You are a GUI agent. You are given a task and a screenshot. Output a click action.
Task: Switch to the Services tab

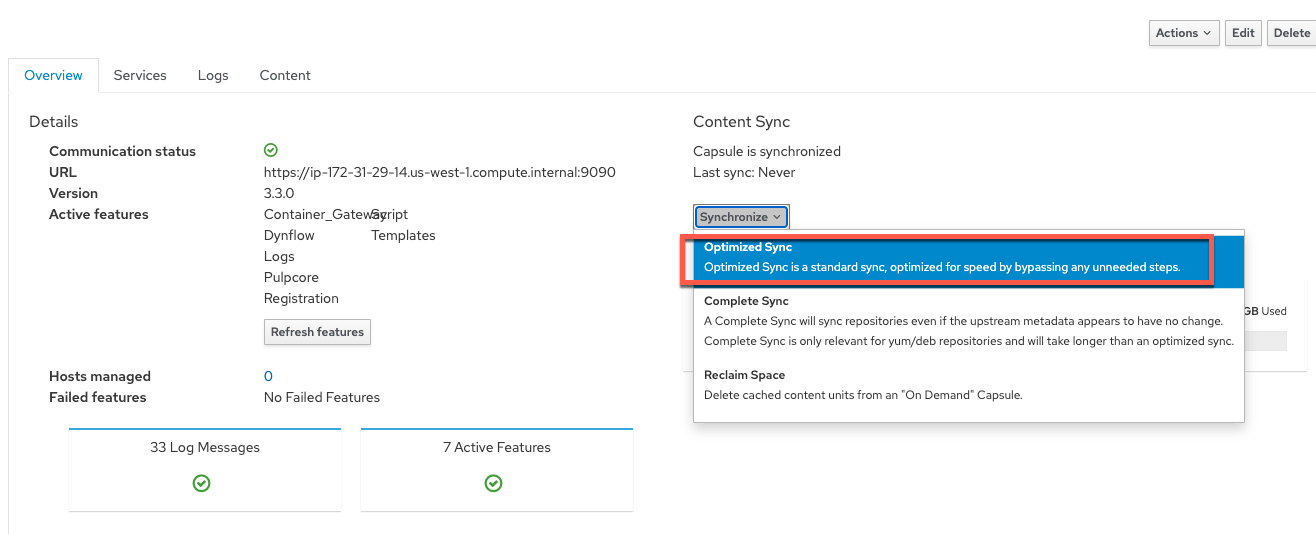140,75
